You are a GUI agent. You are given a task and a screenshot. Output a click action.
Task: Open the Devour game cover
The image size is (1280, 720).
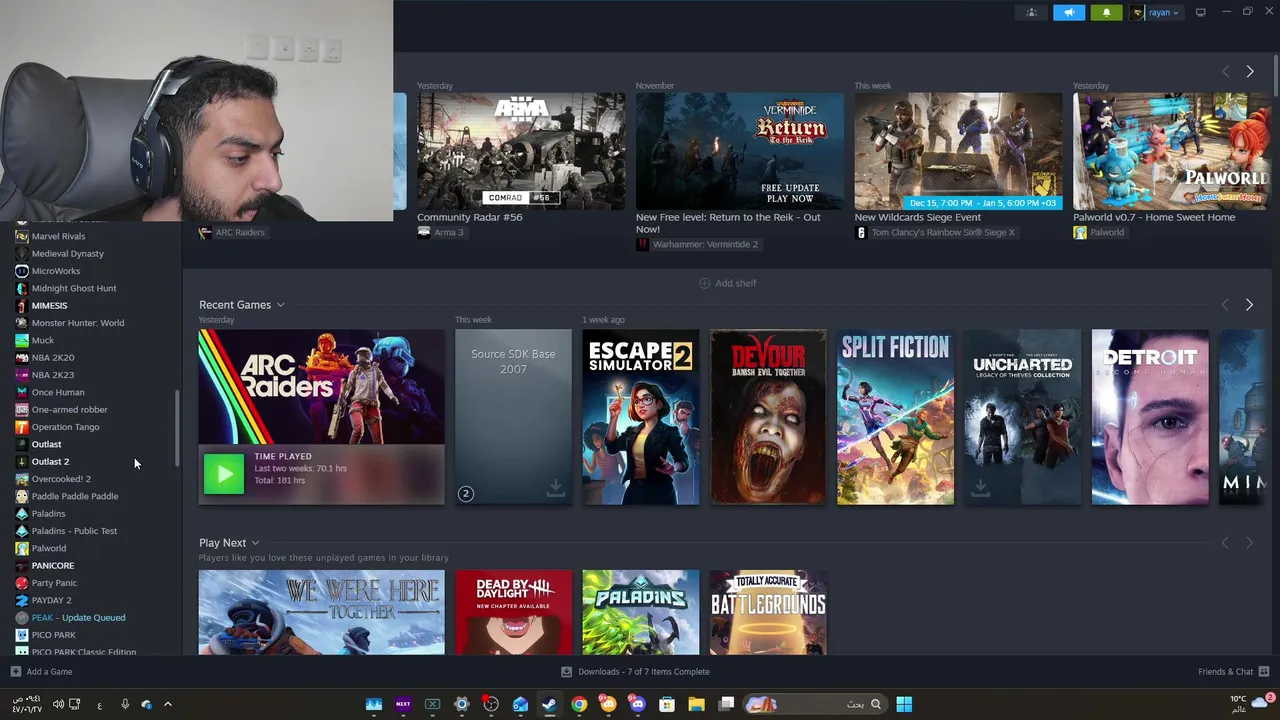768,417
